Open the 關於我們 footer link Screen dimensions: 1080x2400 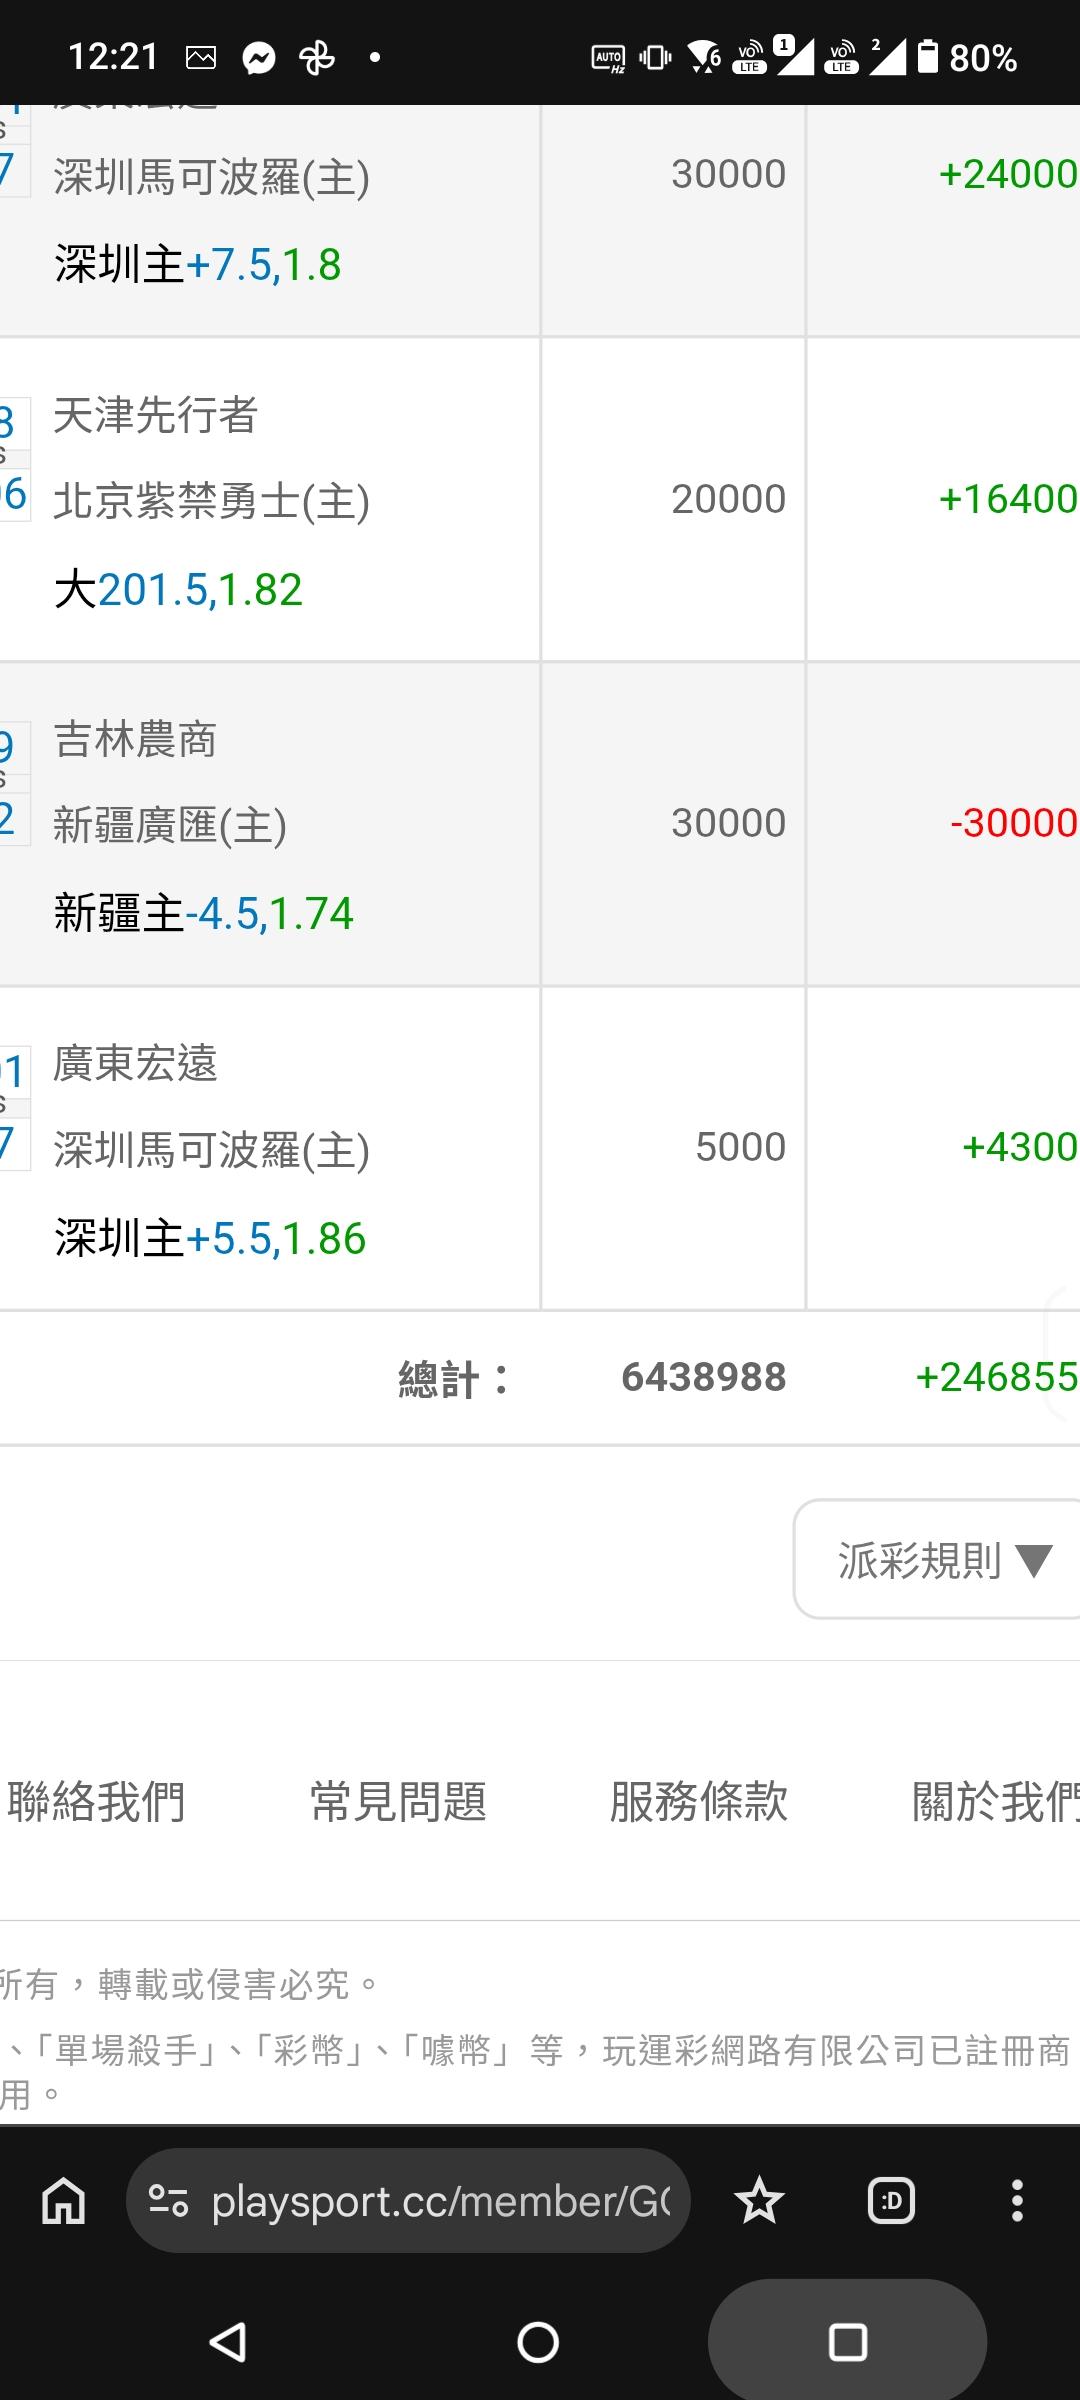[x=994, y=1802]
